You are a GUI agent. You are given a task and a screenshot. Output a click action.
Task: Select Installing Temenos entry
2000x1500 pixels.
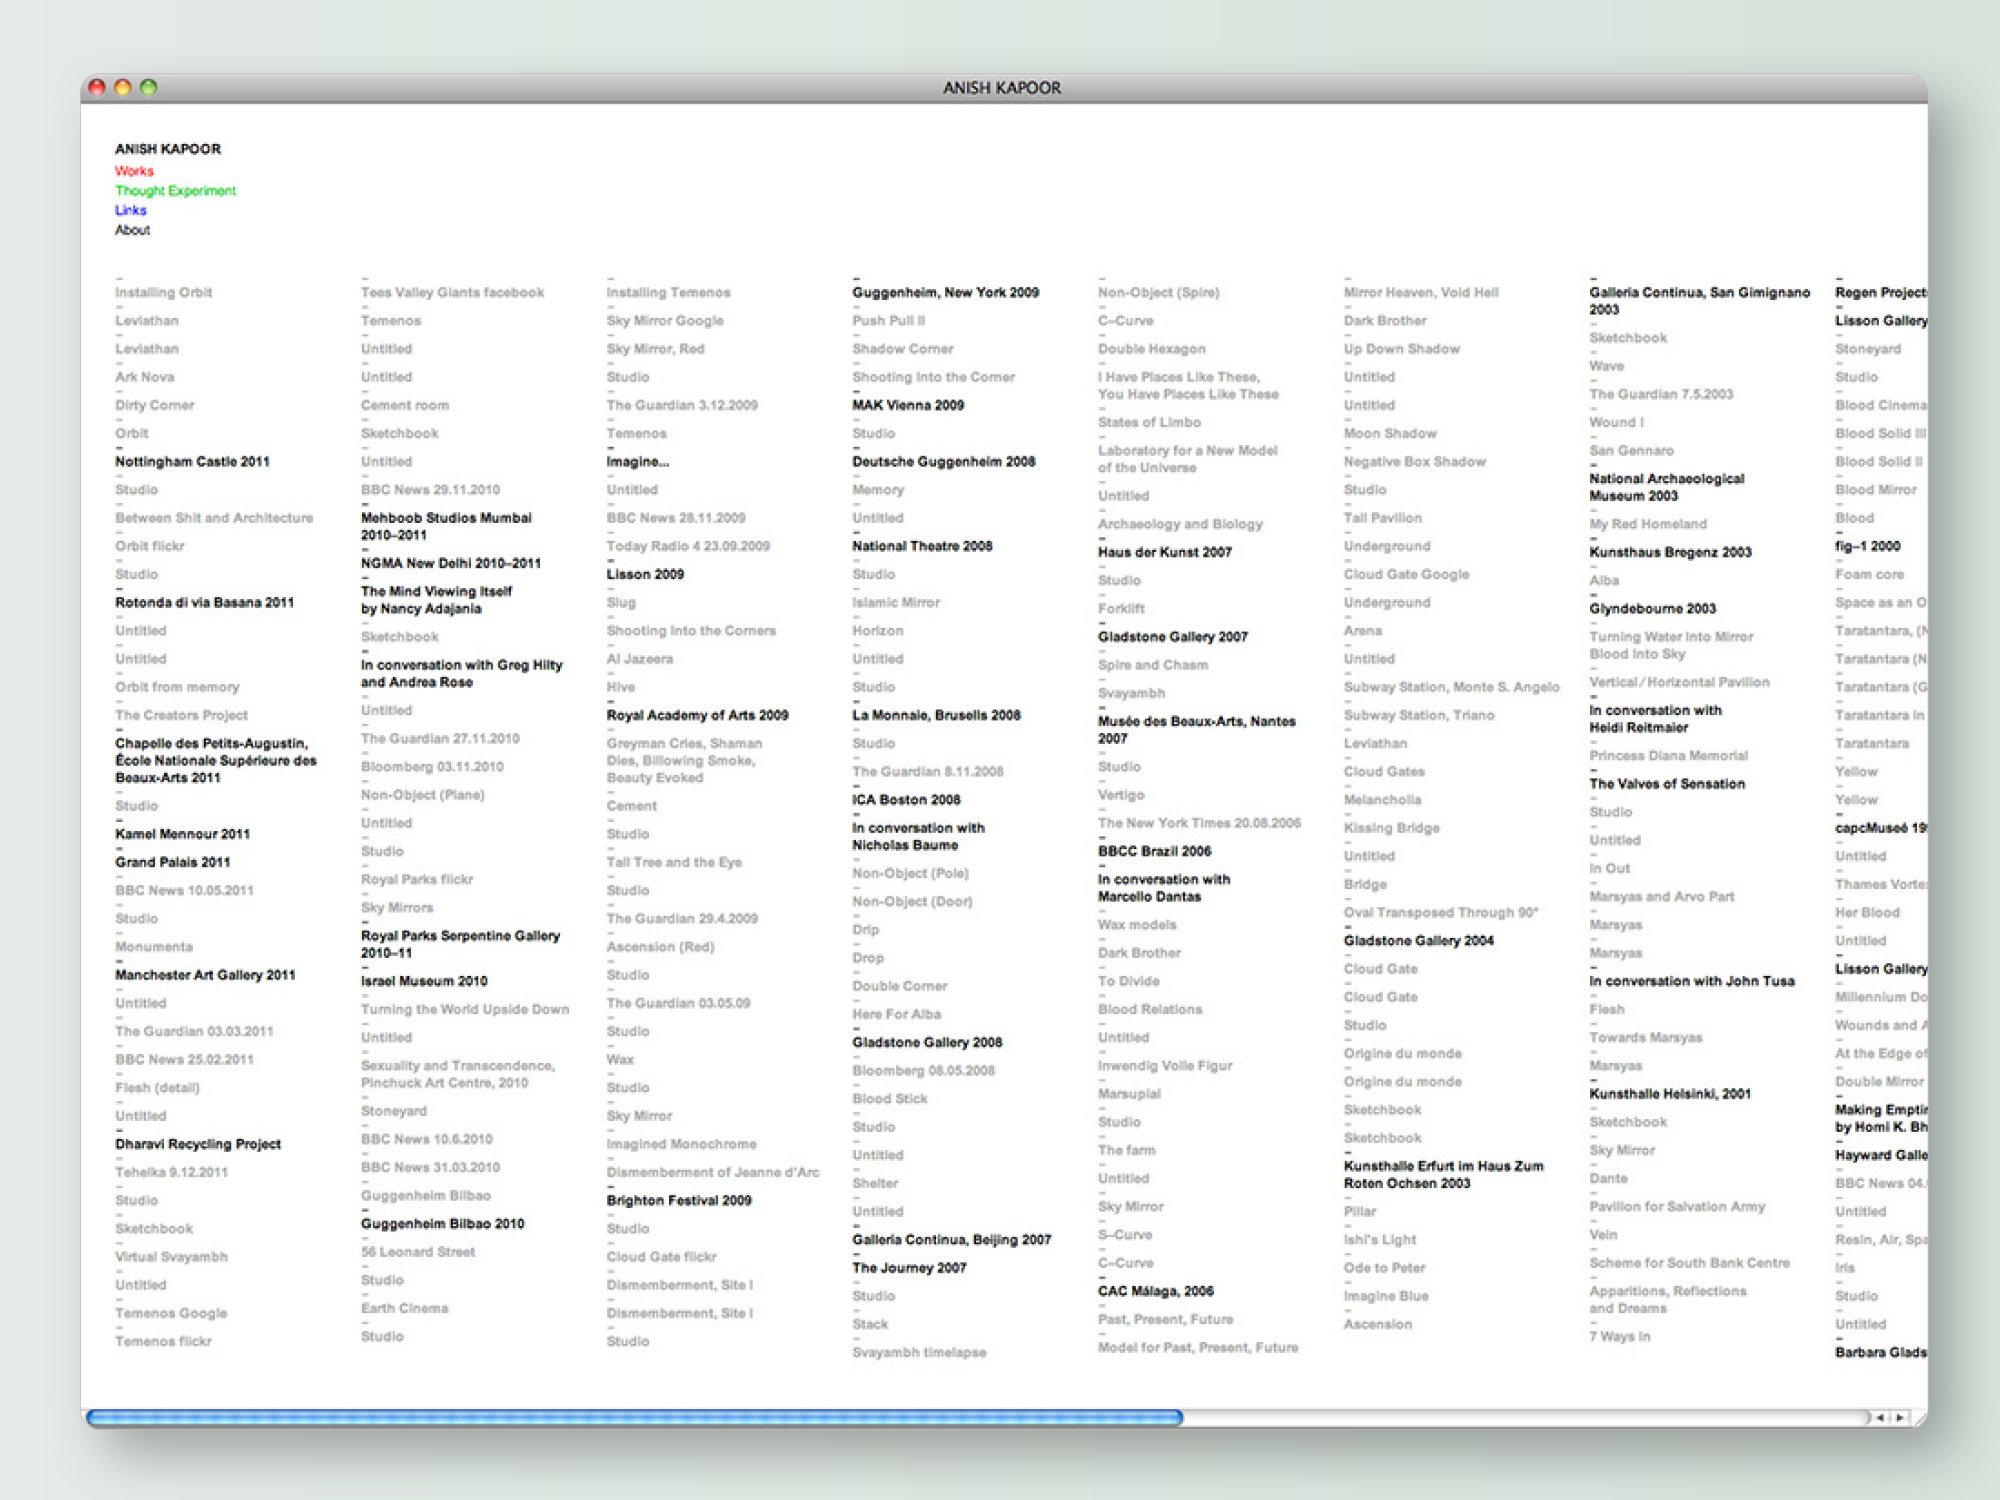click(x=668, y=292)
